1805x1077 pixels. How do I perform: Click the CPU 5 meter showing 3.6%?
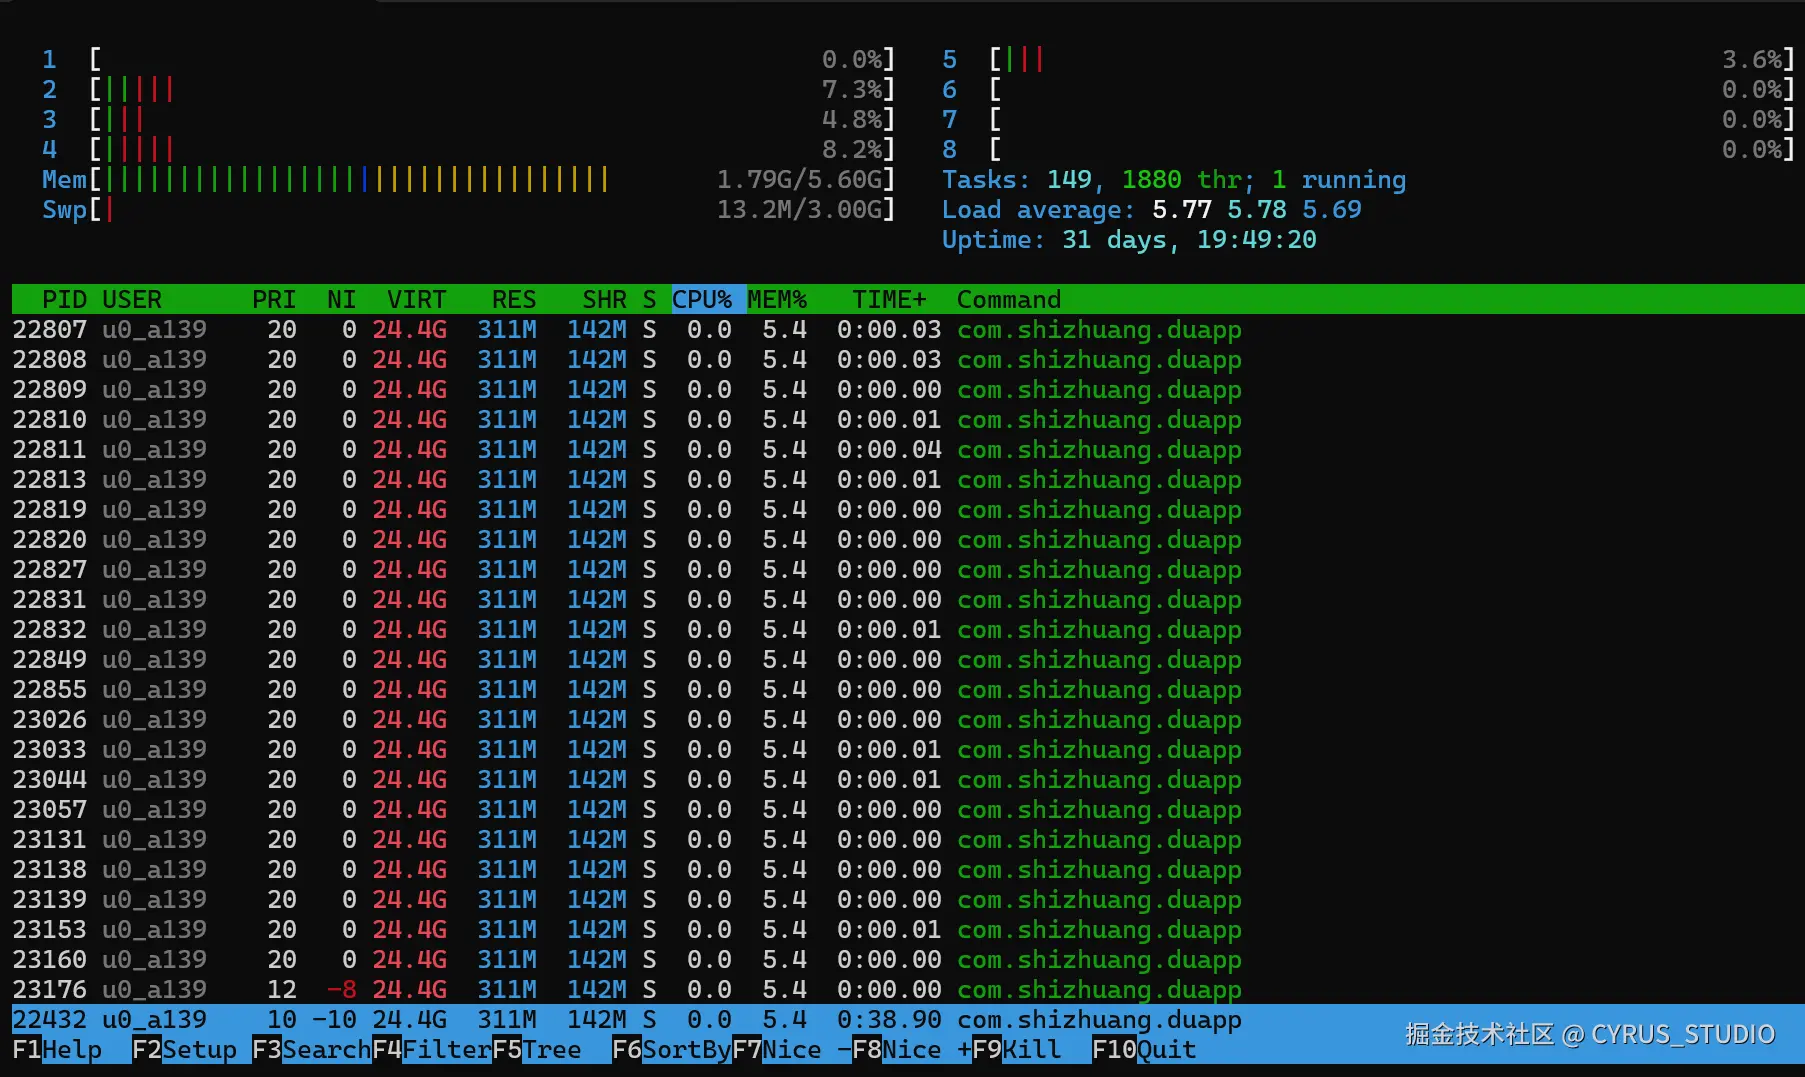1369,59
